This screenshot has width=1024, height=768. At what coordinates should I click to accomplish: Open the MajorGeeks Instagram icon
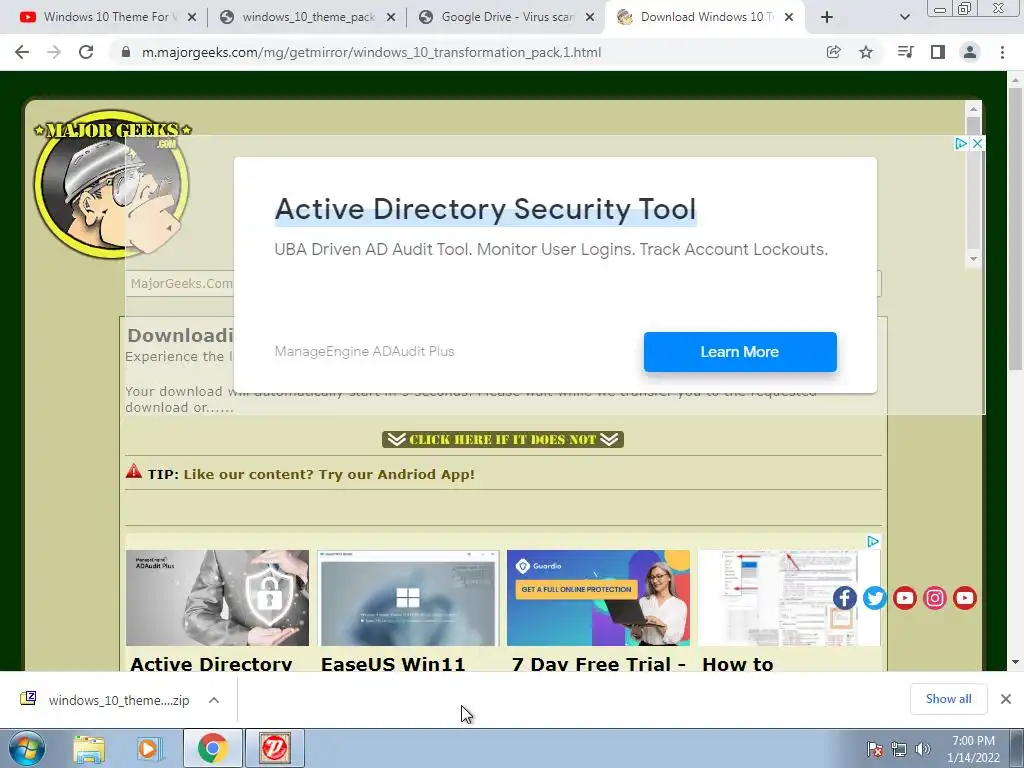coord(935,598)
